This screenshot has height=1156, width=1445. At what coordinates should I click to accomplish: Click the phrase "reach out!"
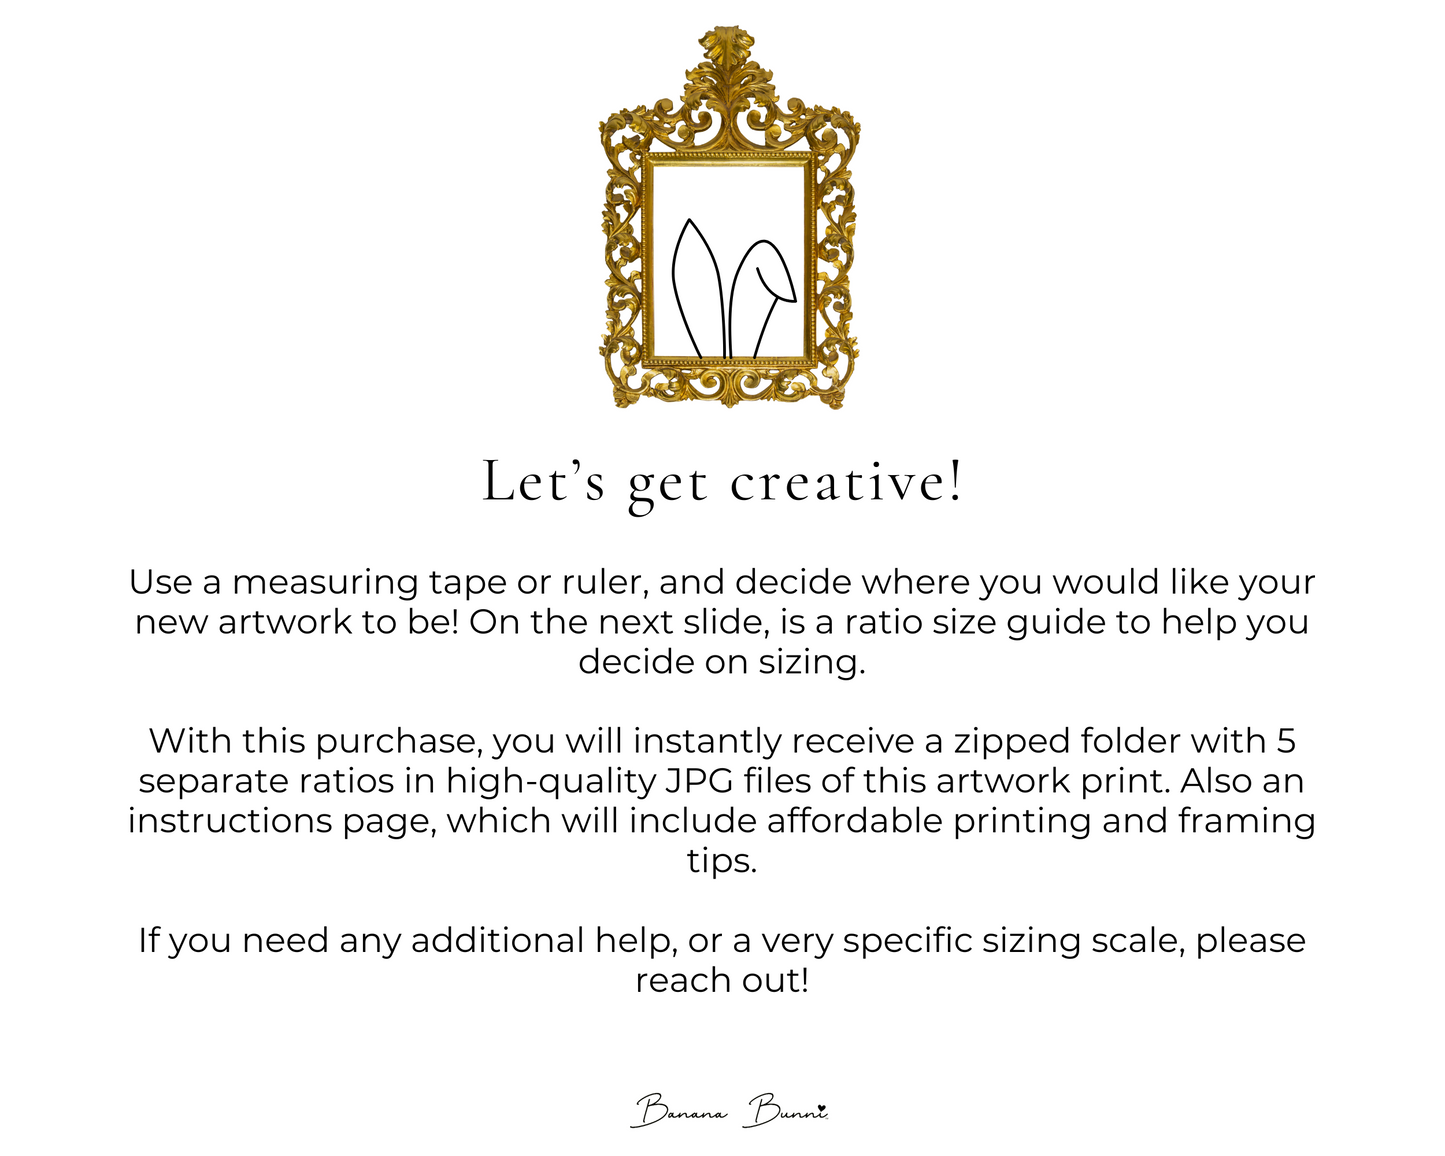(722, 980)
